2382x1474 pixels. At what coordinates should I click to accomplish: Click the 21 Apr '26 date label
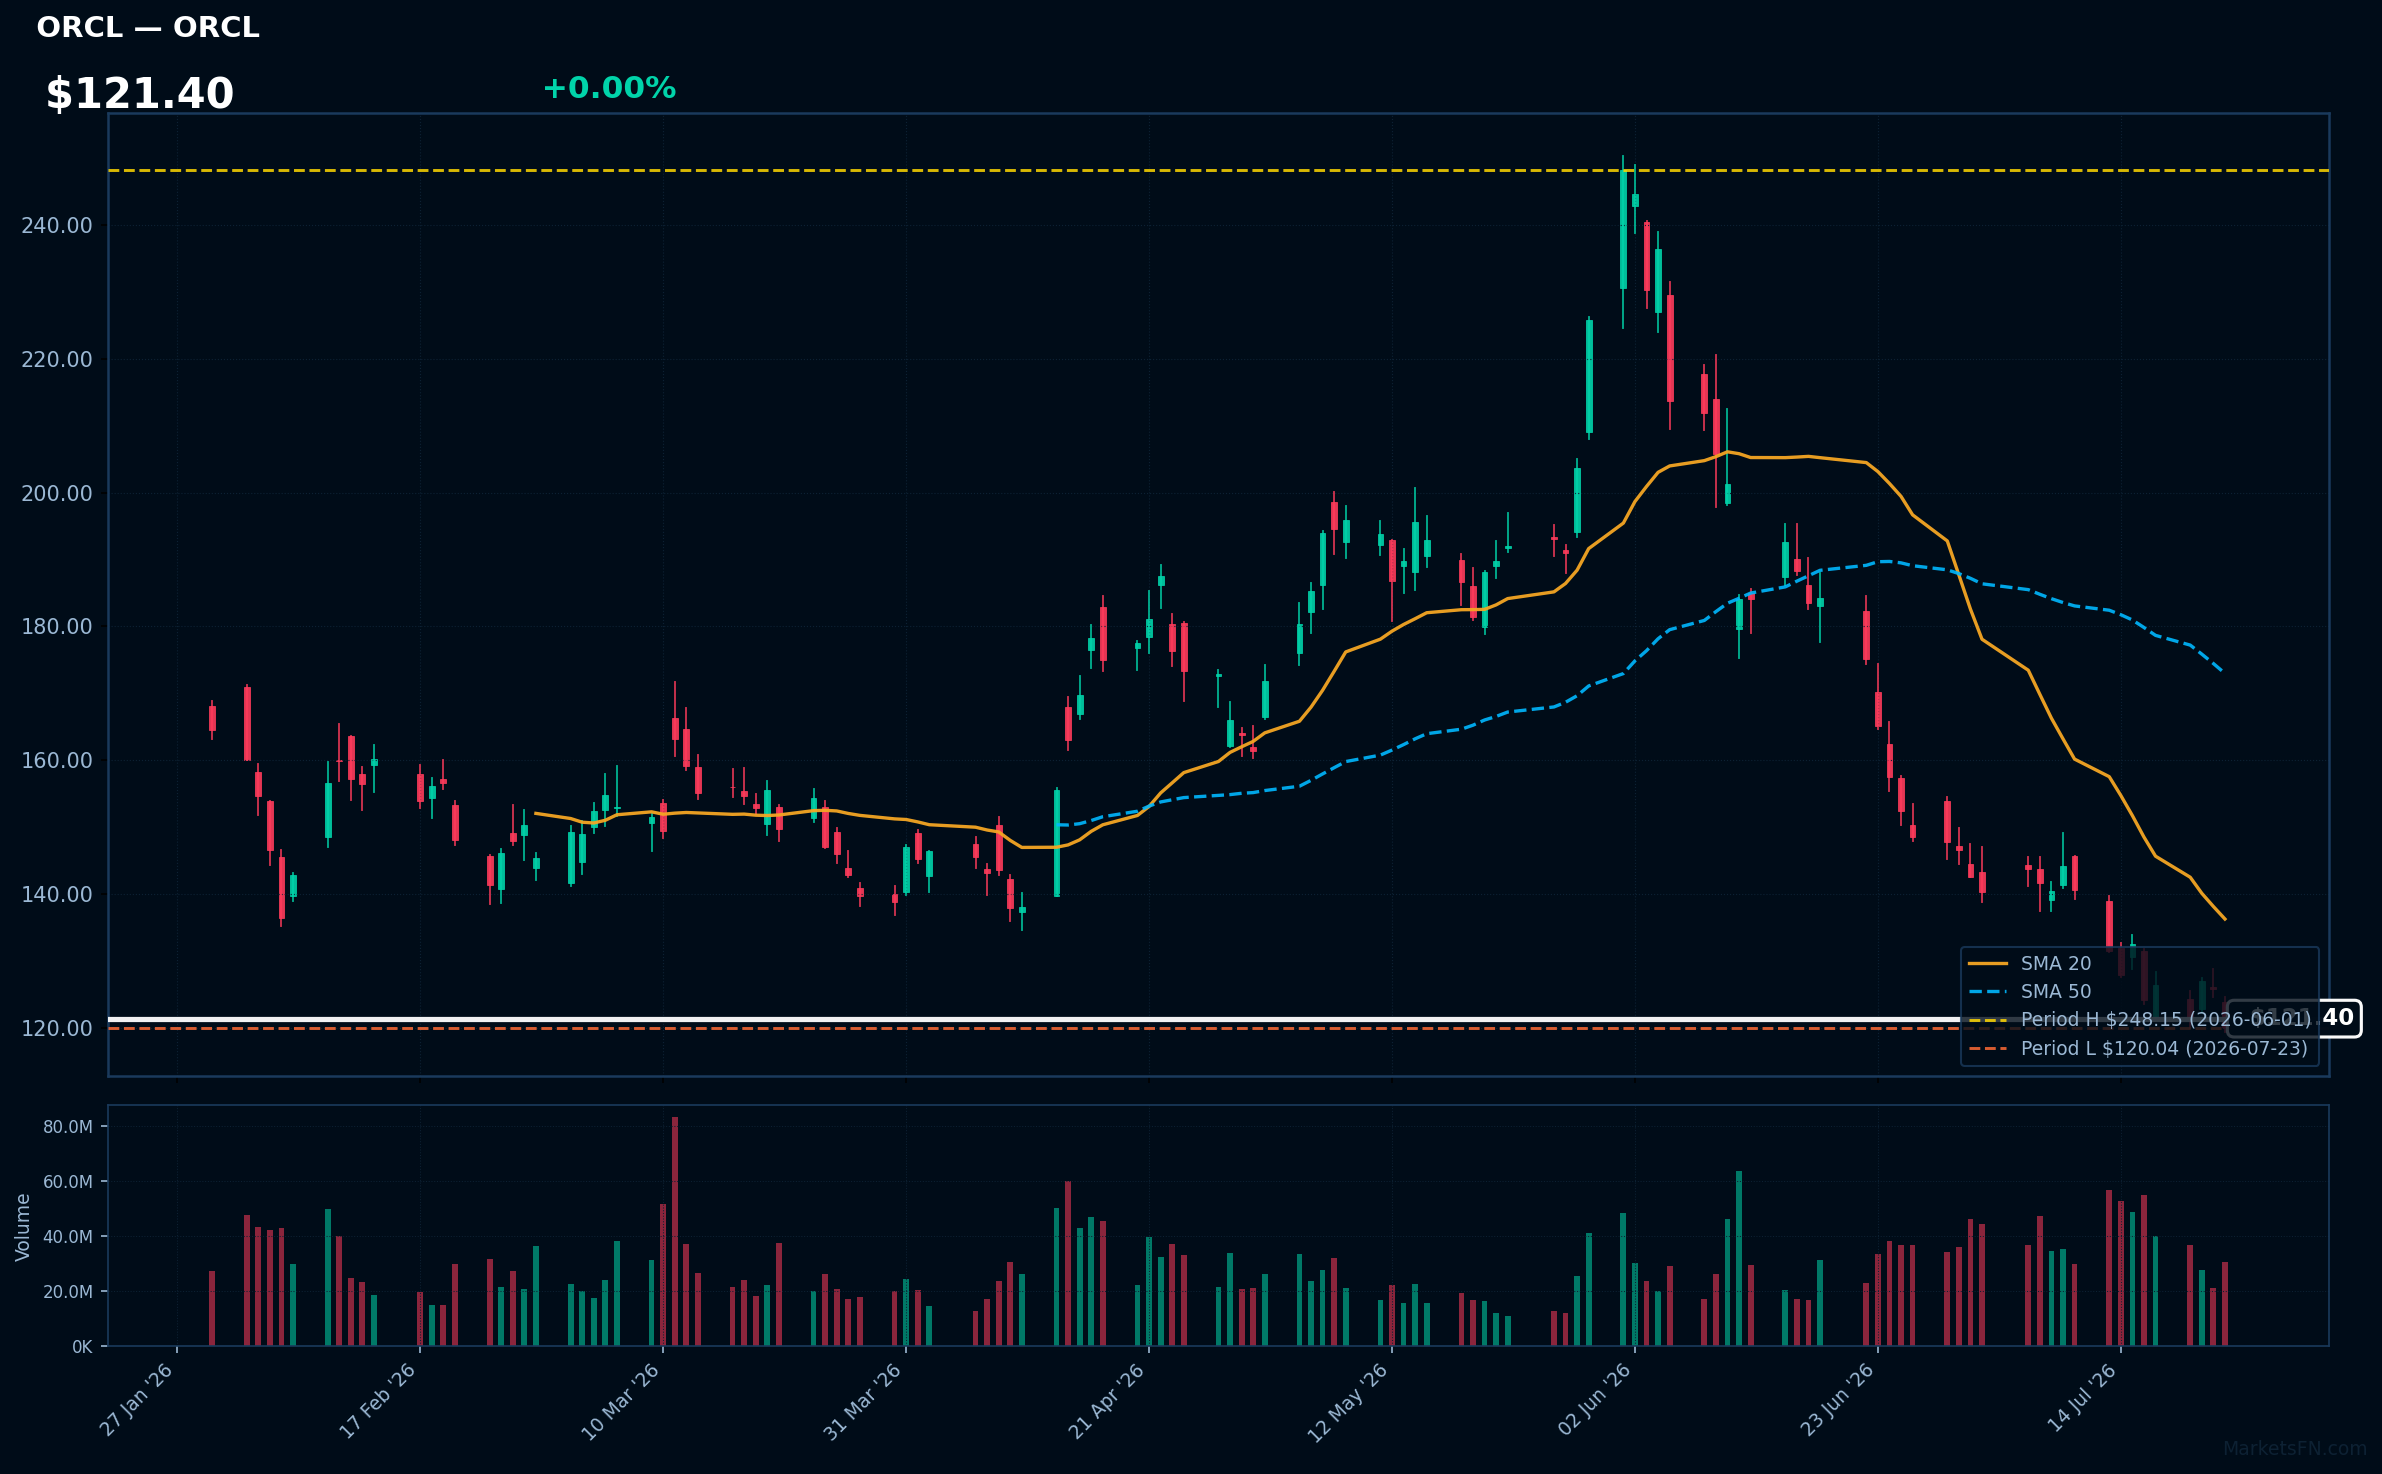(1107, 1400)
